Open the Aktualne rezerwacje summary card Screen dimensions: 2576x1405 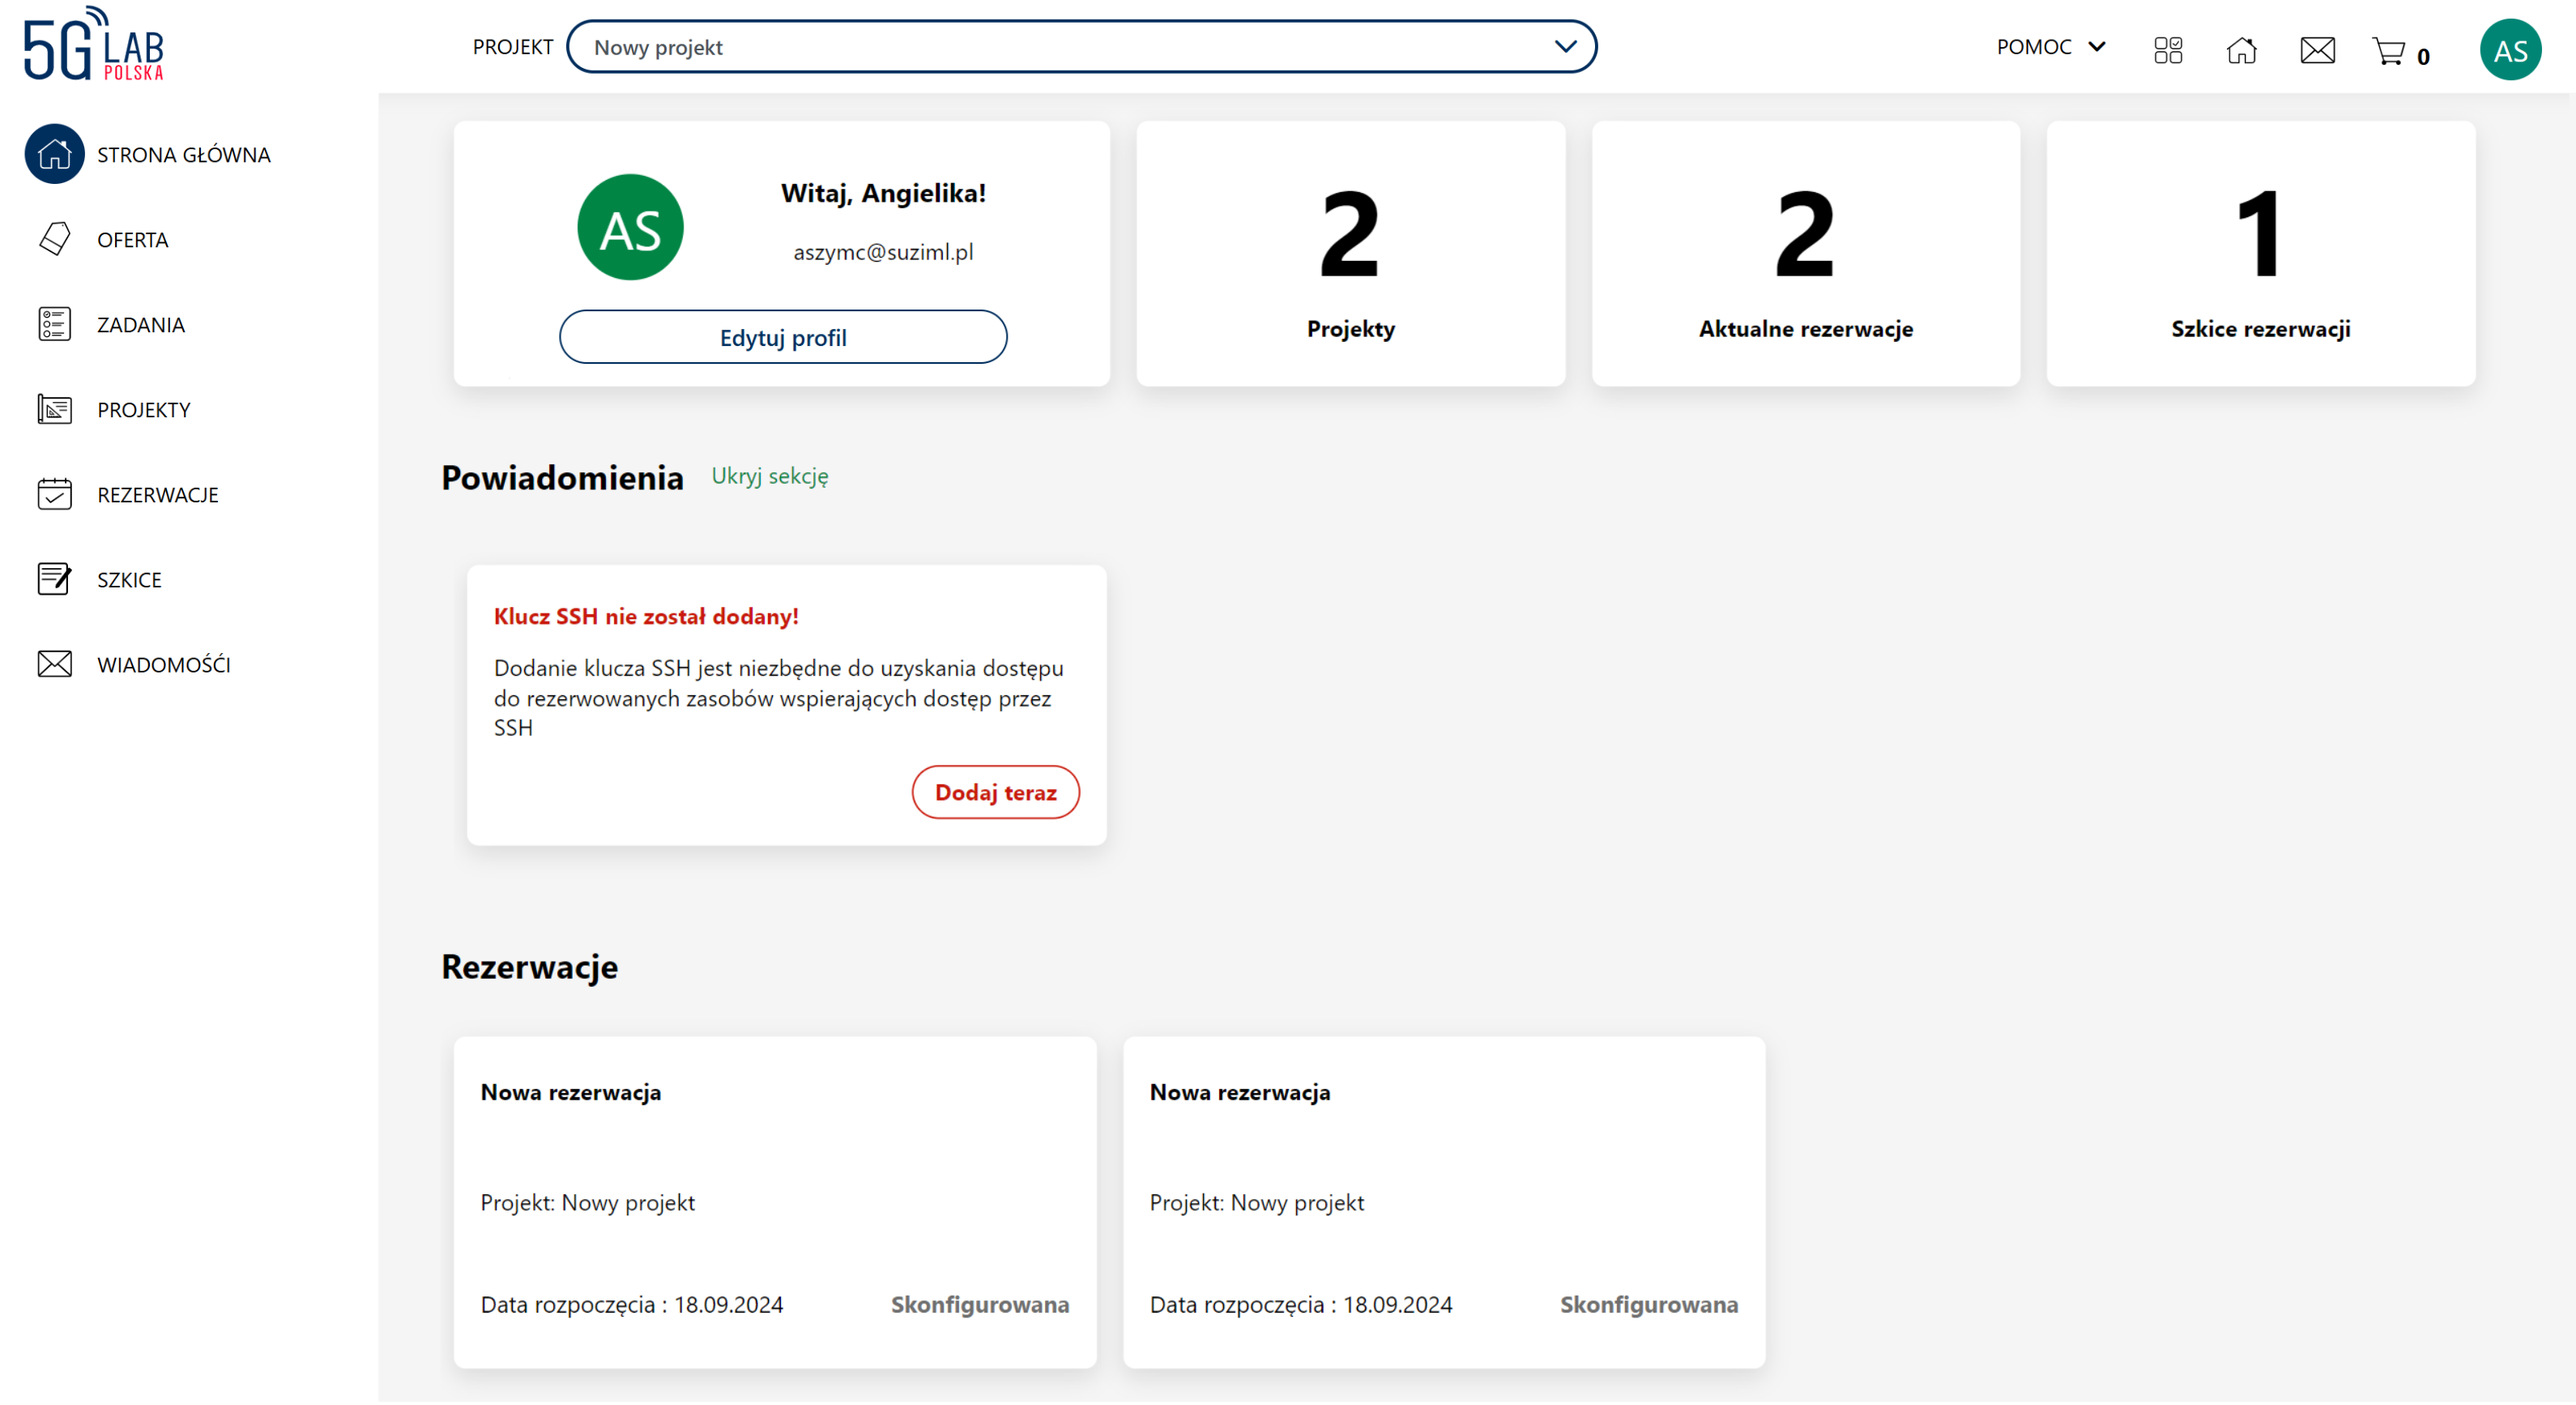[1805, 254]
